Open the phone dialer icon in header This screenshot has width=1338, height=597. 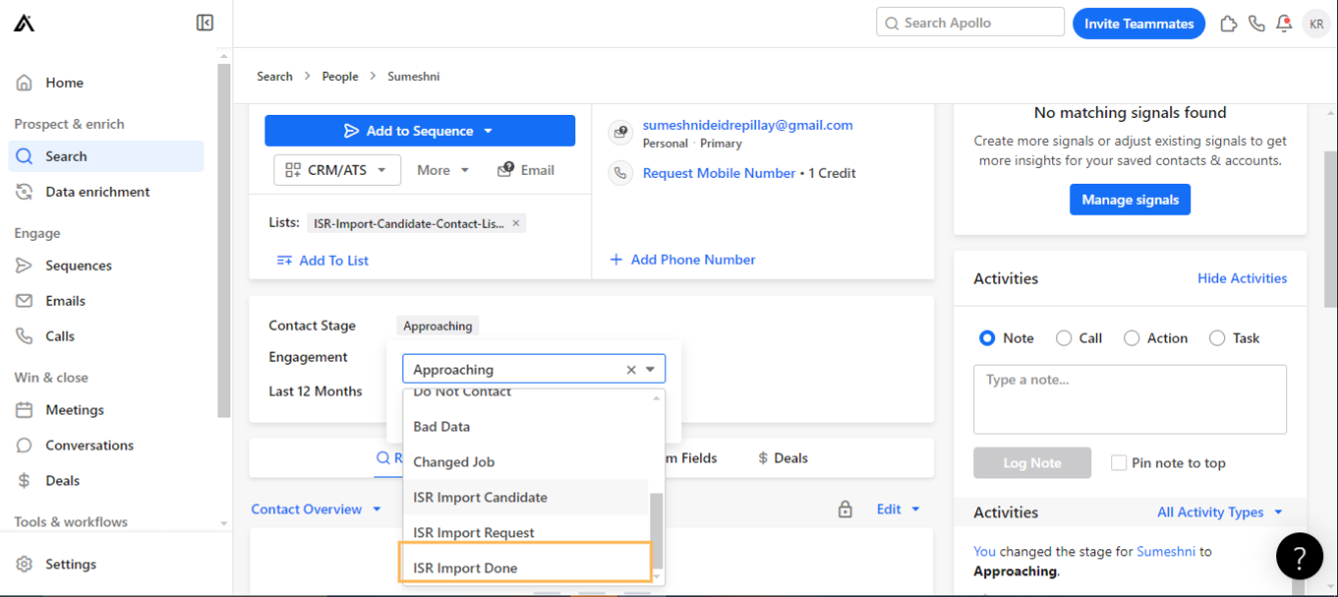(x=1257, y=24)
